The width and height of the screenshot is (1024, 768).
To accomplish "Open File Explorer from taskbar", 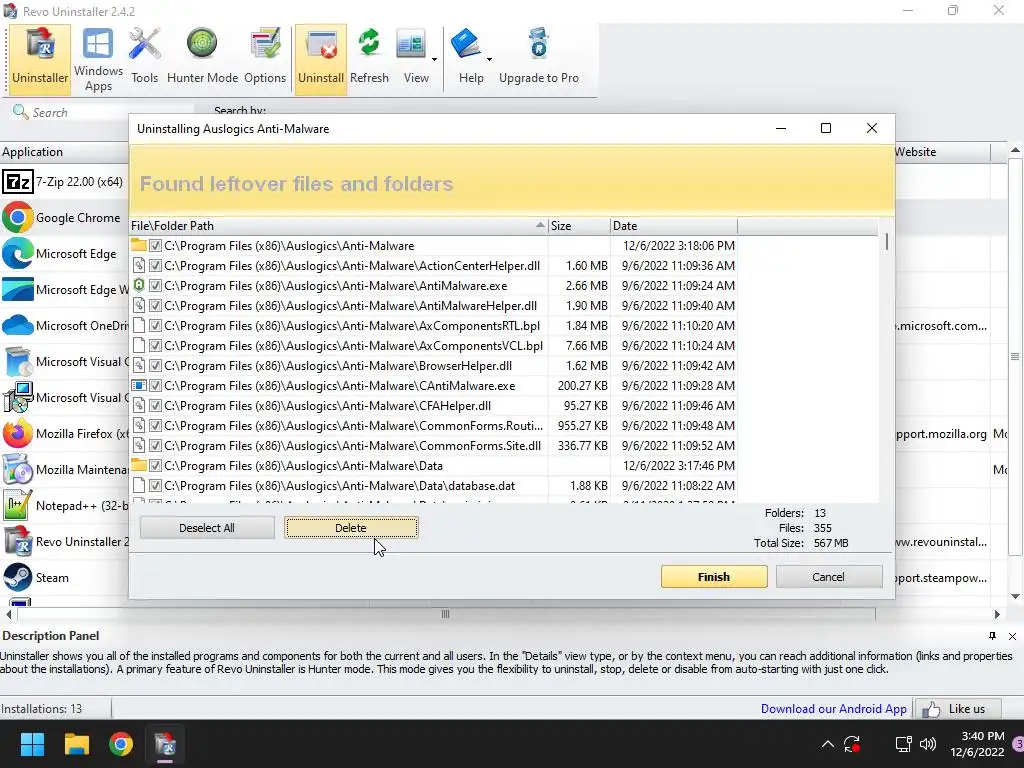I will tap(76, 744).
